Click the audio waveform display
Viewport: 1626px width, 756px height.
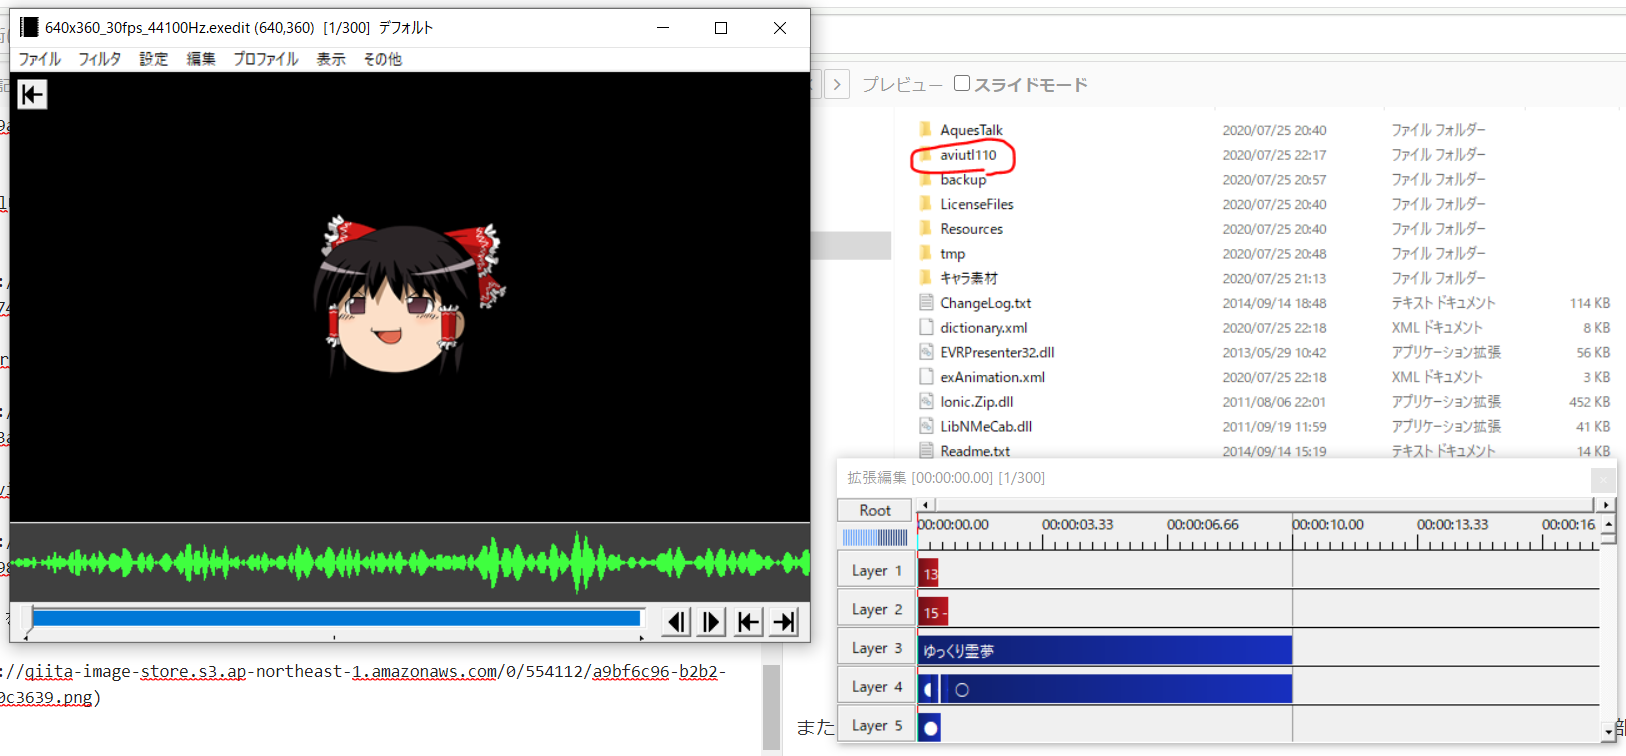[410, 562]
